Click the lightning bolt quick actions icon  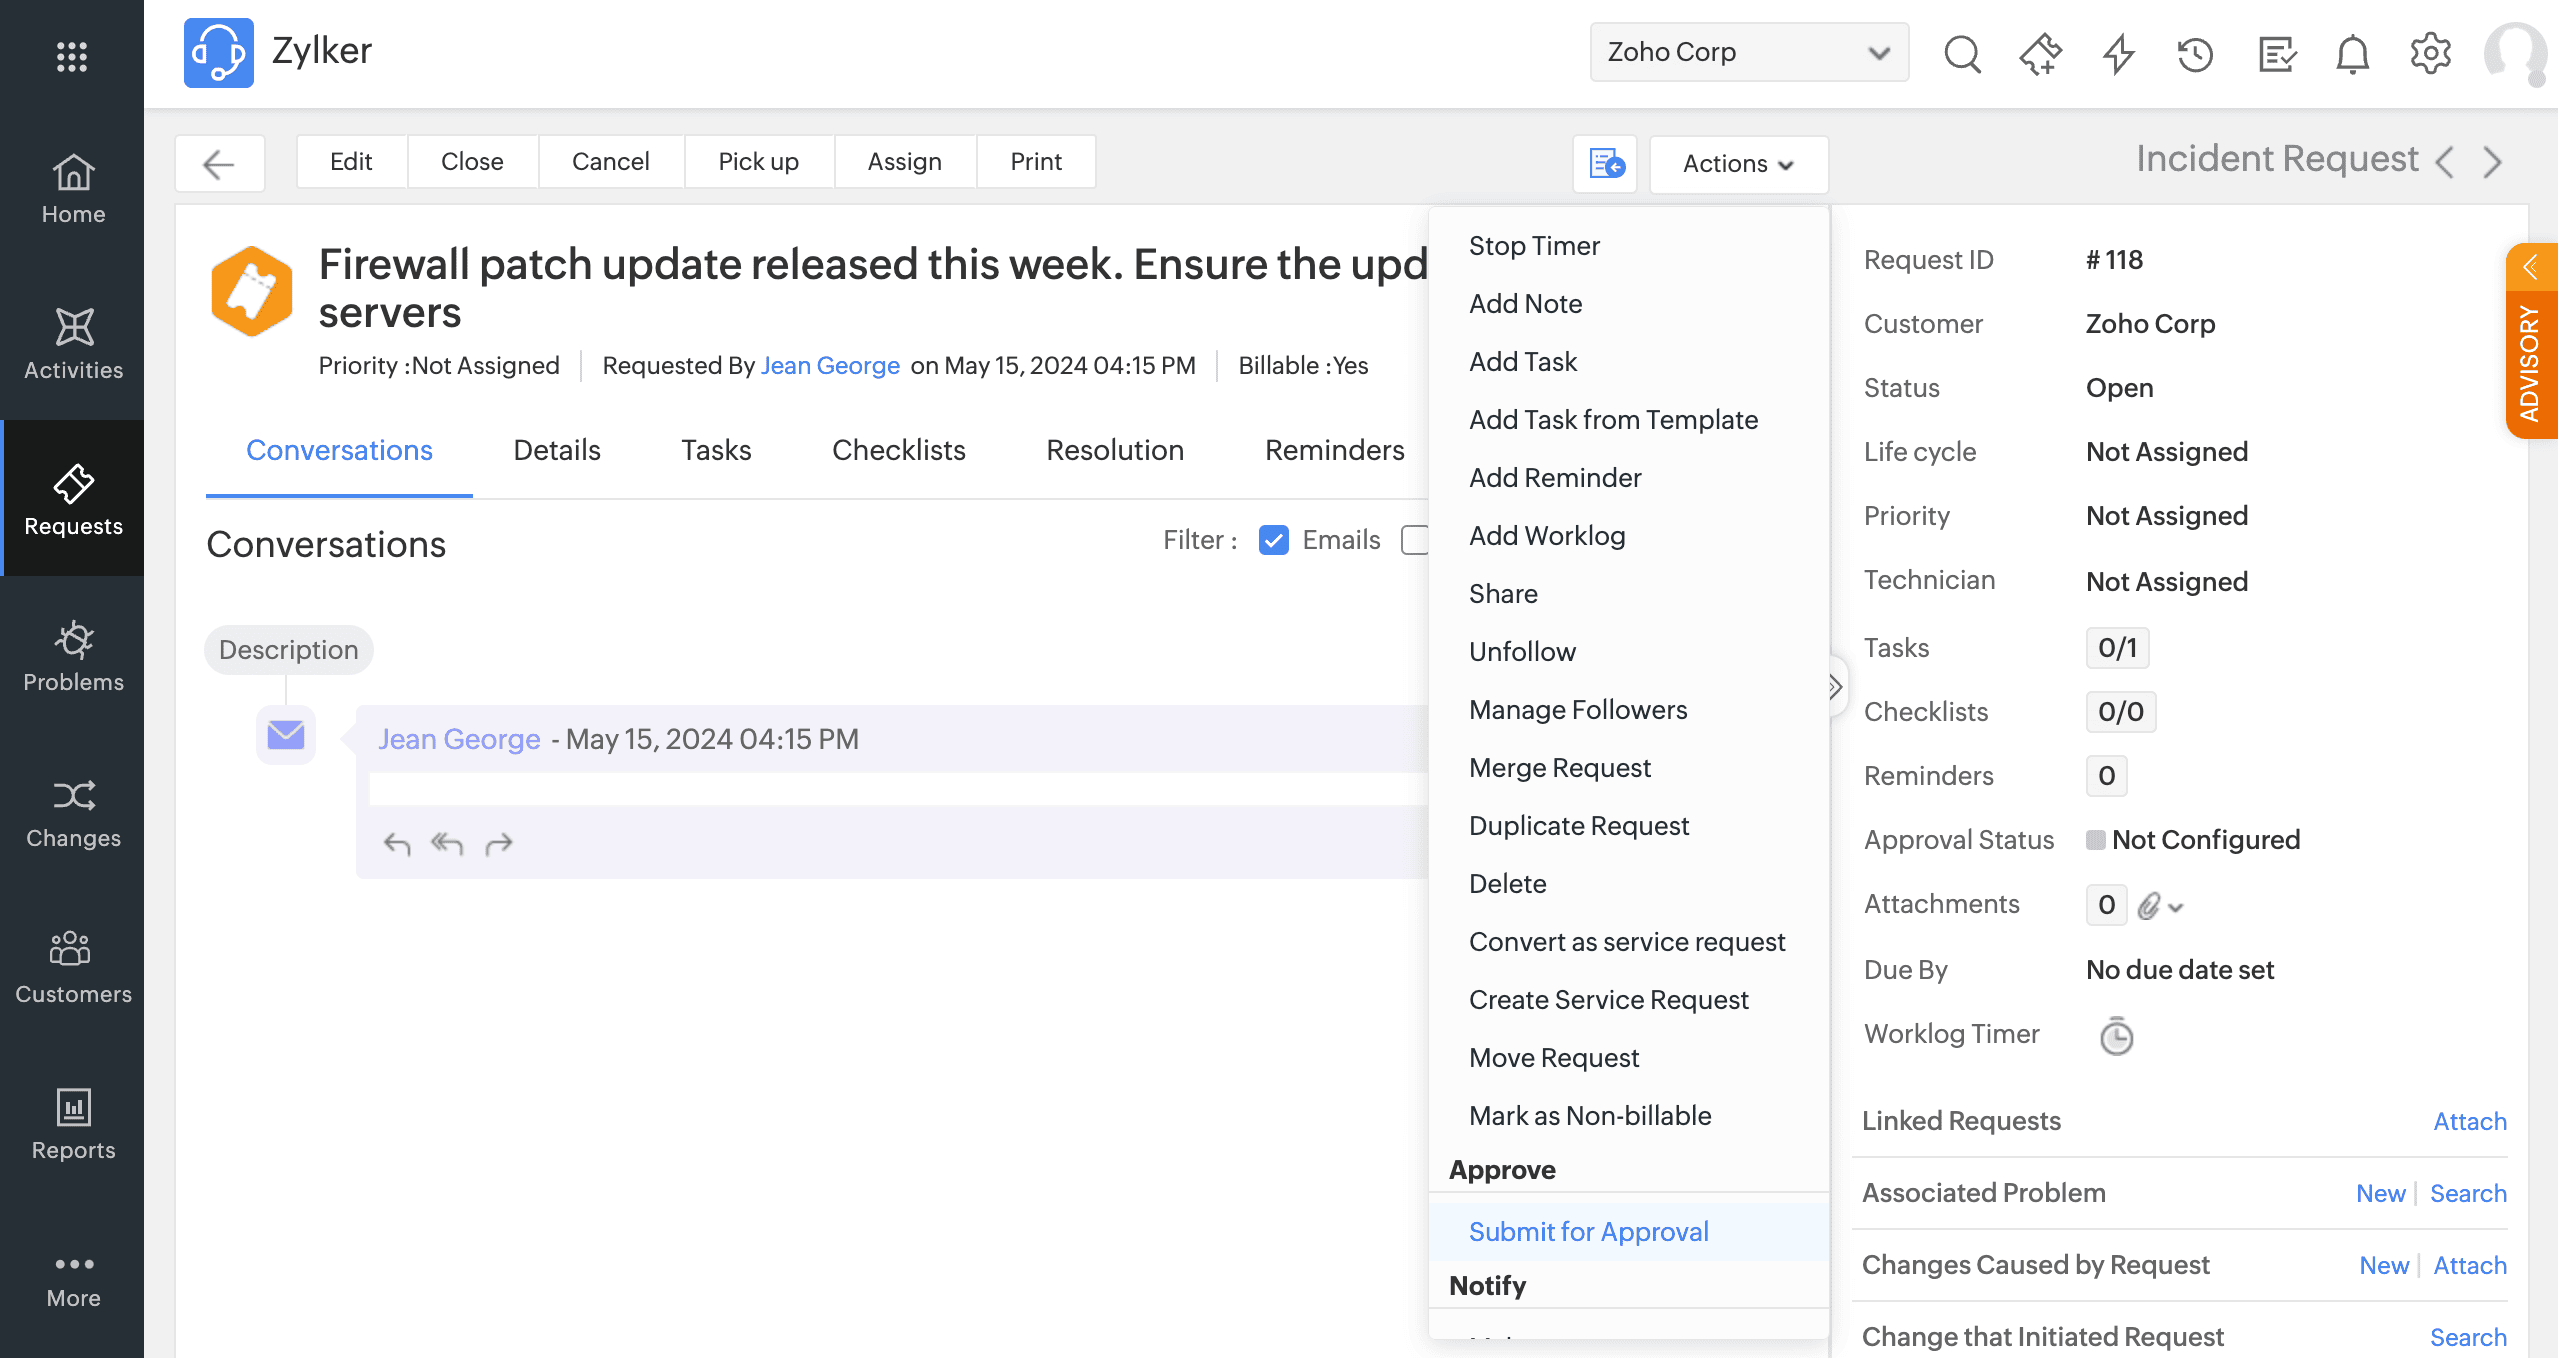[x=2118, y=53]
